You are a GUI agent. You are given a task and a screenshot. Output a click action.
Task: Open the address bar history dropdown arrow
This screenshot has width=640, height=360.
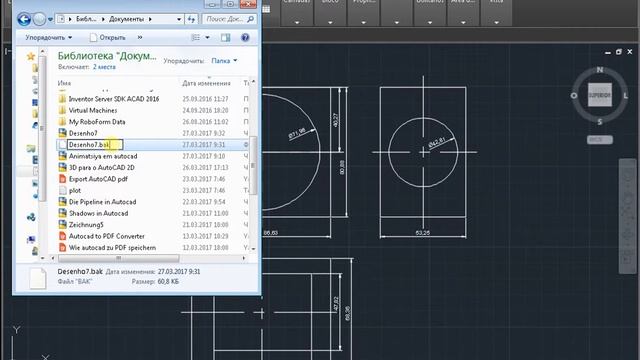pos(179,19)
